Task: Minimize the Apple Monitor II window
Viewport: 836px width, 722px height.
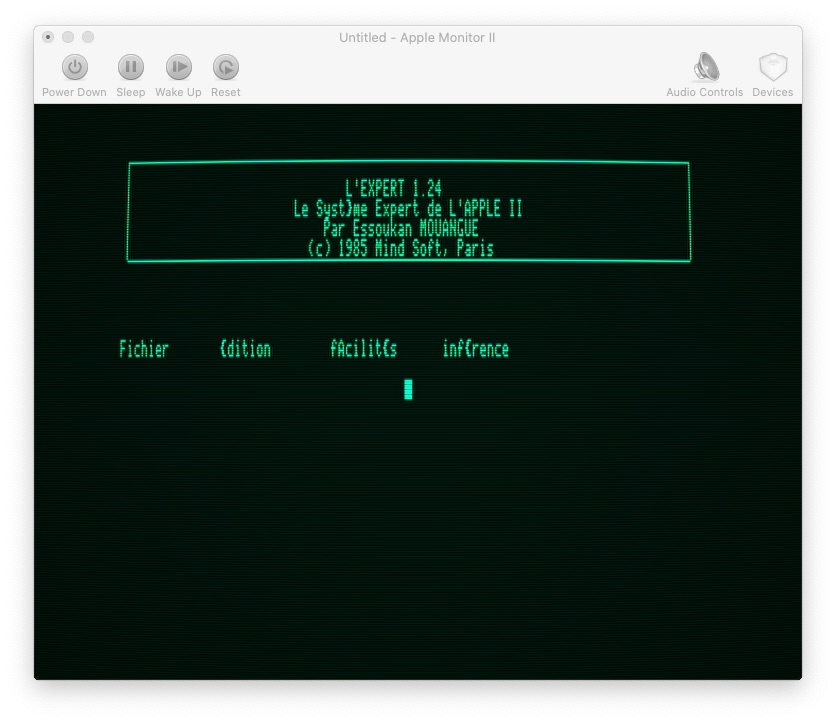Action: click(x=68, y=37)
